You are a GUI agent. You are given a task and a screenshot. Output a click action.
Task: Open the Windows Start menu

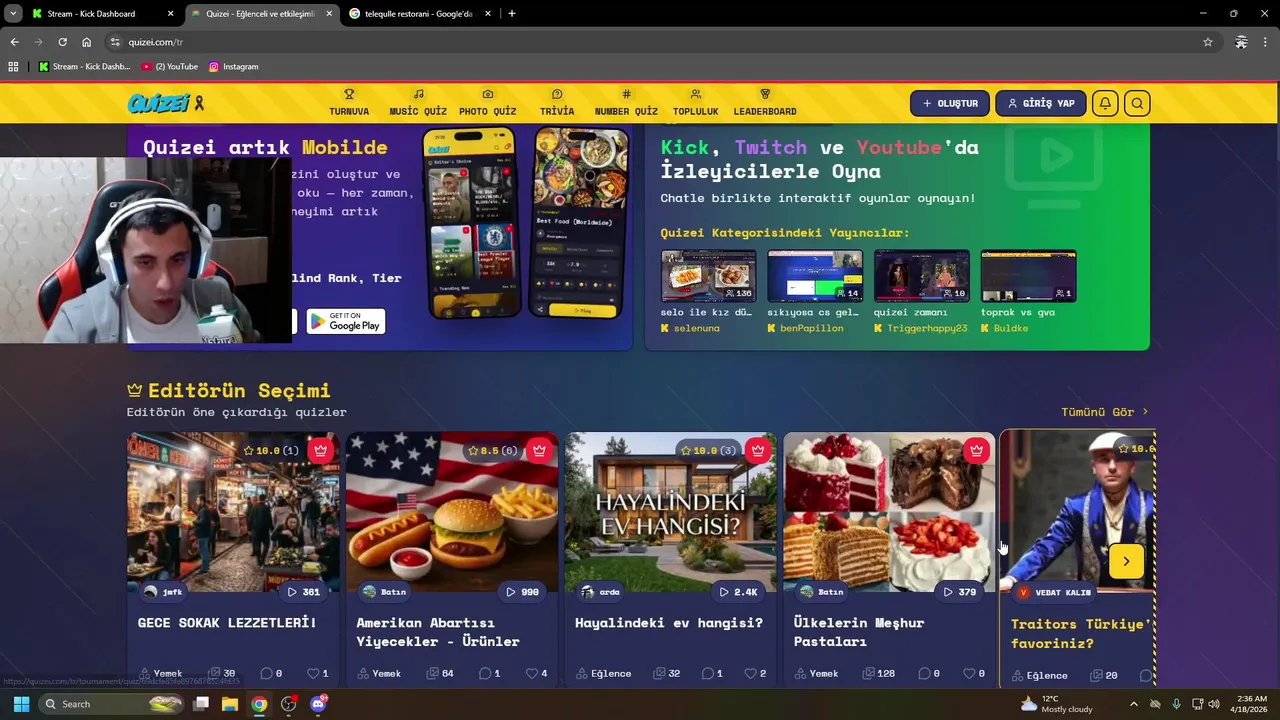tap(21, 704)
